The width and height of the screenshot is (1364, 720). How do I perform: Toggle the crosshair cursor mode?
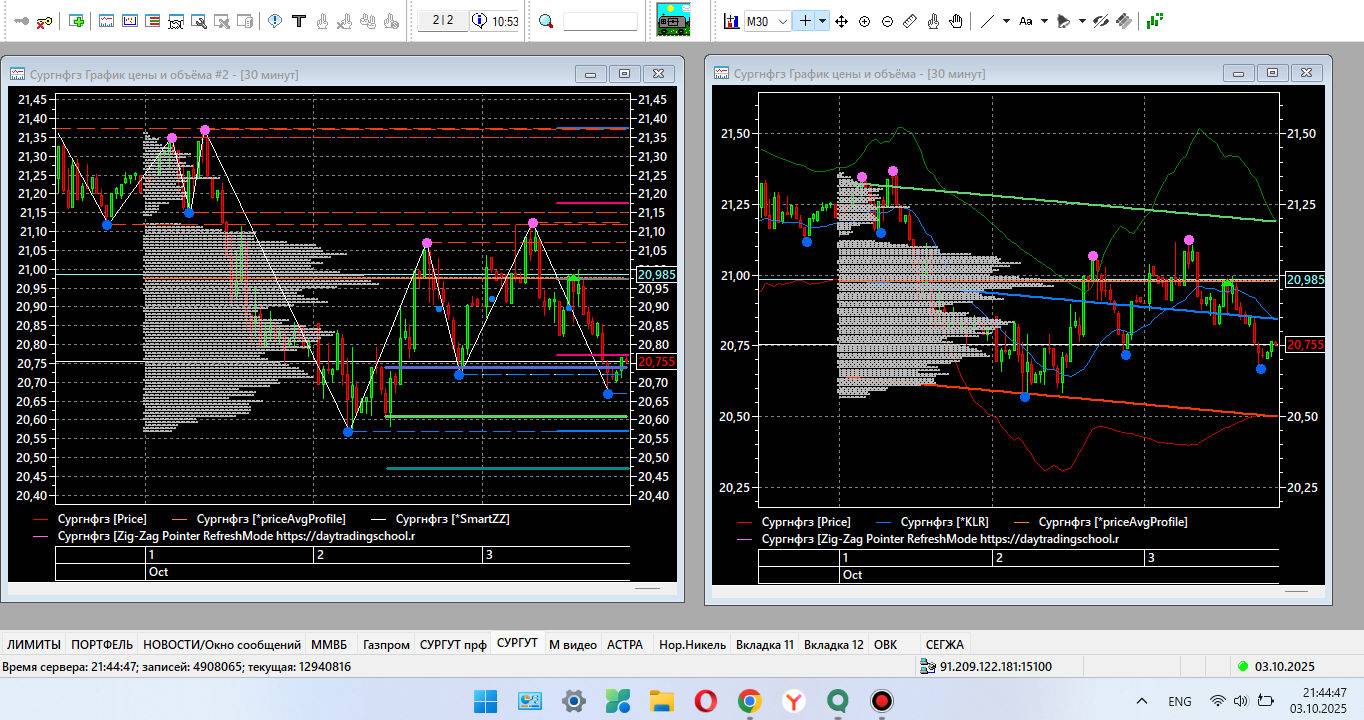(804, 21)
